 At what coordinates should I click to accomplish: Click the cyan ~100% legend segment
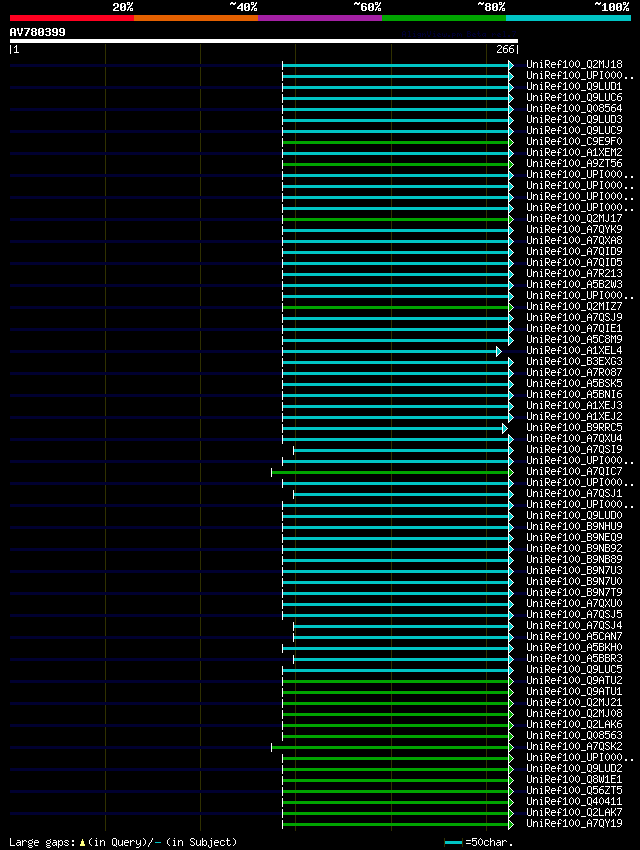pos(568,18)
